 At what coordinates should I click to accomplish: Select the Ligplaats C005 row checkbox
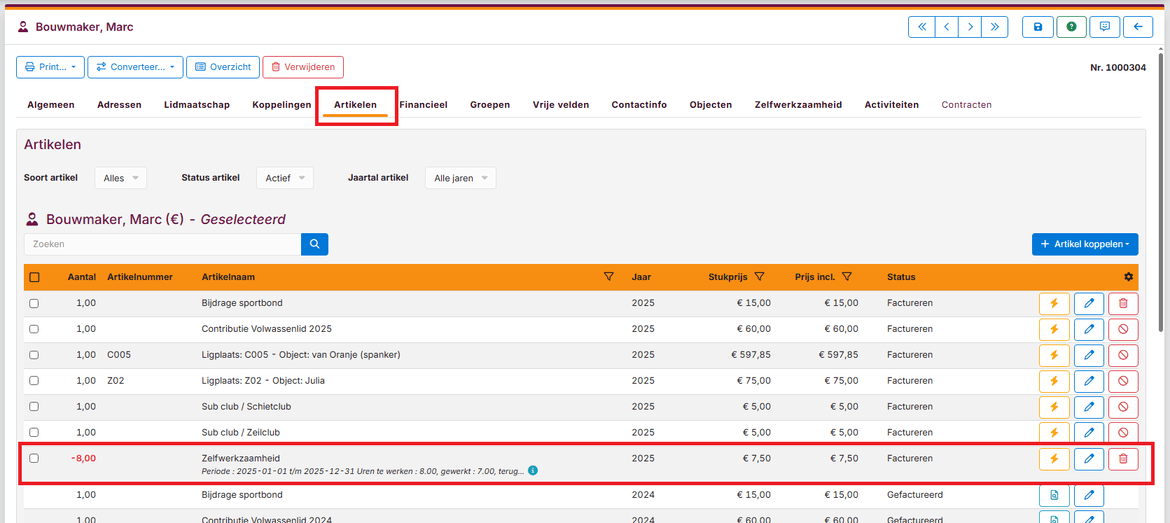[34, 355]
